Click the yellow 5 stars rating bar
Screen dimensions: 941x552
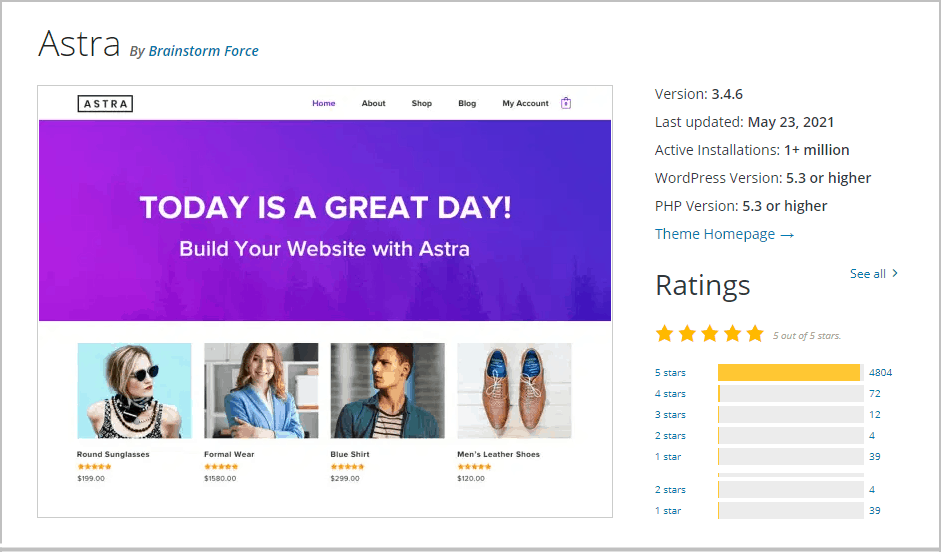[x=791, y=373]
